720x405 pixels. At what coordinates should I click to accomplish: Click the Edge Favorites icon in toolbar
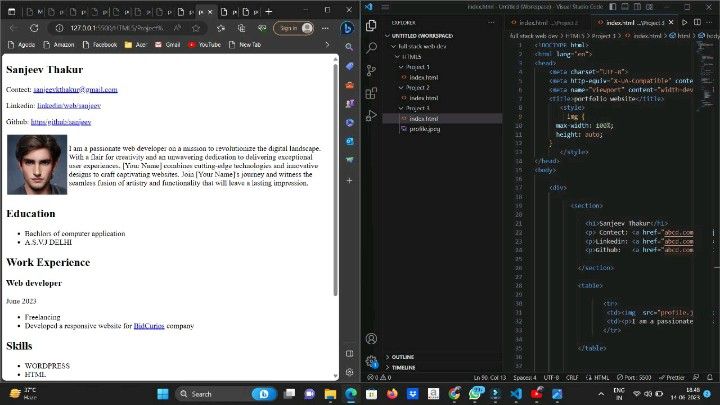pos(221,28)
